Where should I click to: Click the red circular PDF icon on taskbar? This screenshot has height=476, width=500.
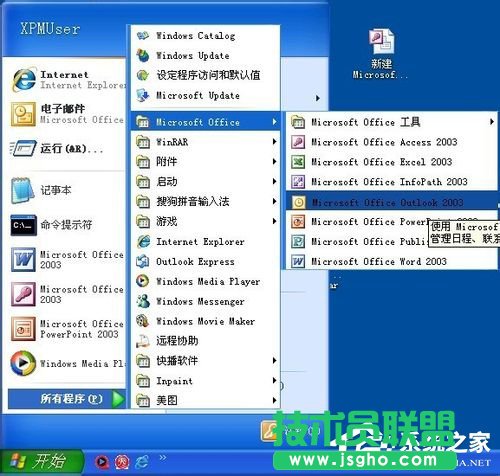click(122, 462)
